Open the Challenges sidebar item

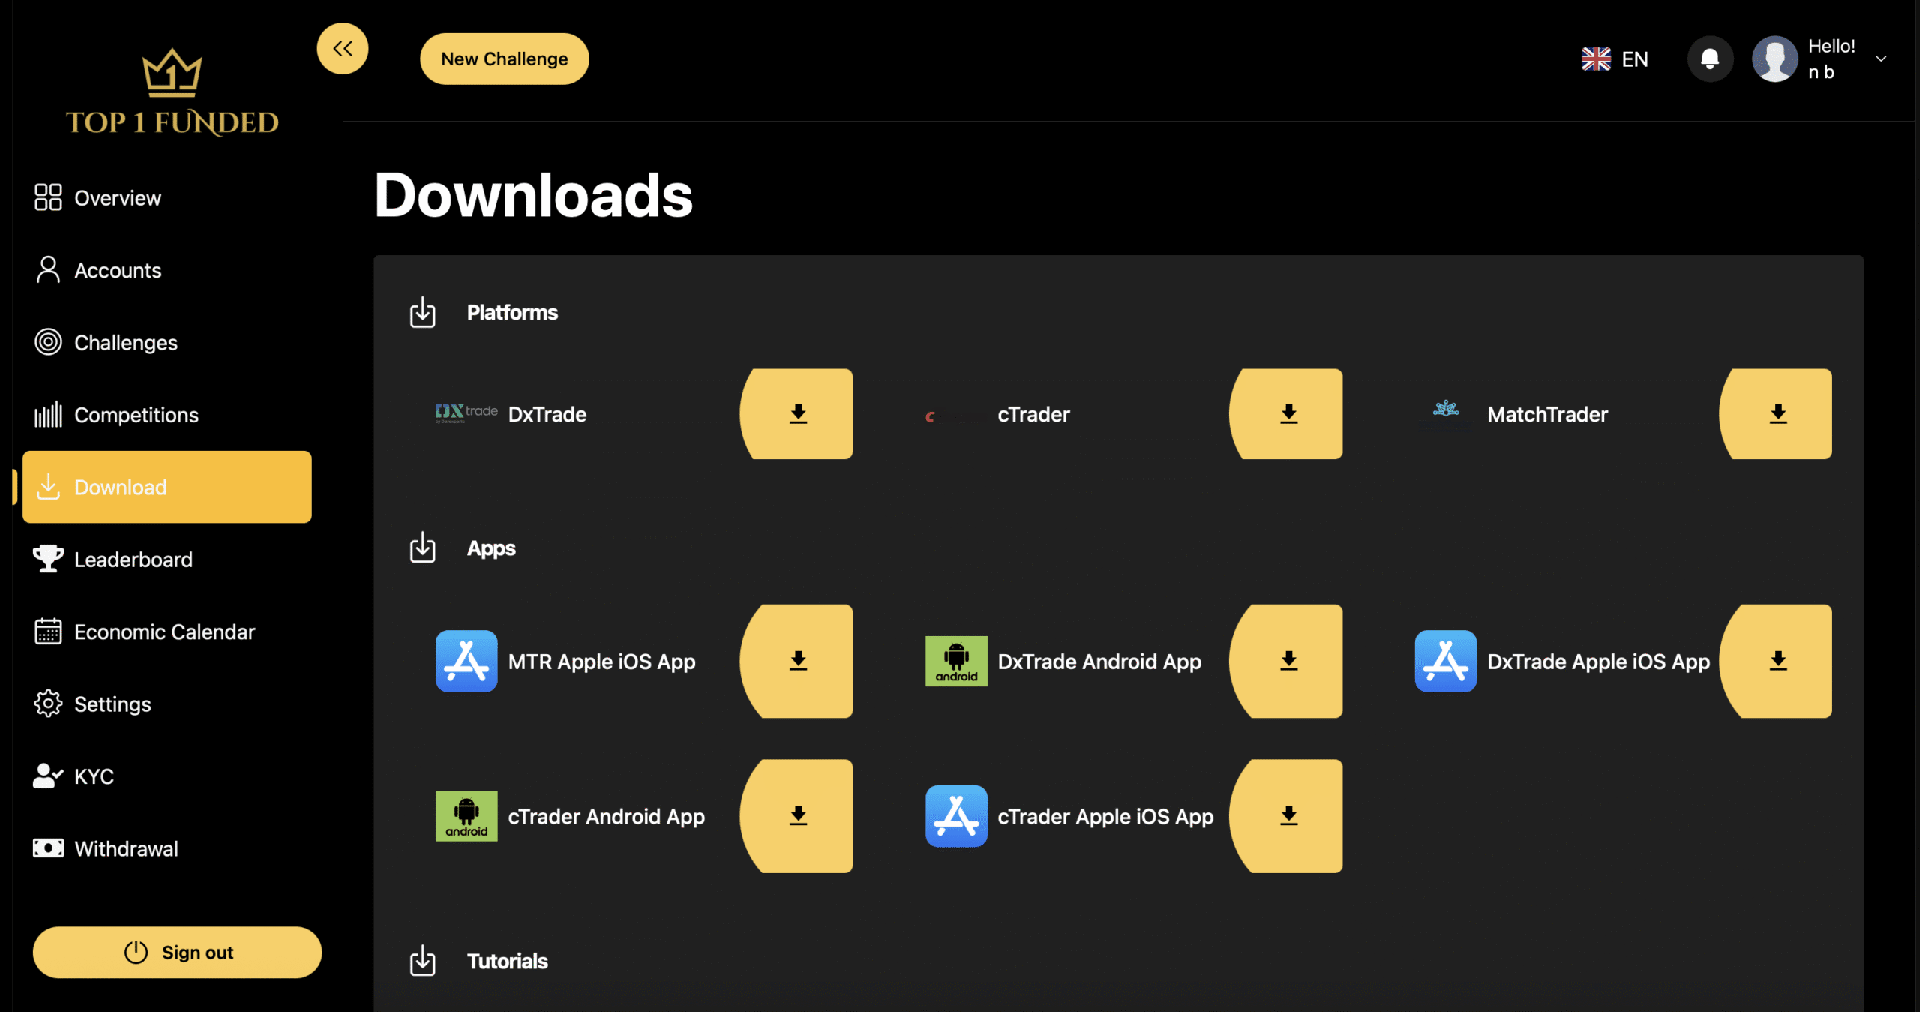pos(167,342)
